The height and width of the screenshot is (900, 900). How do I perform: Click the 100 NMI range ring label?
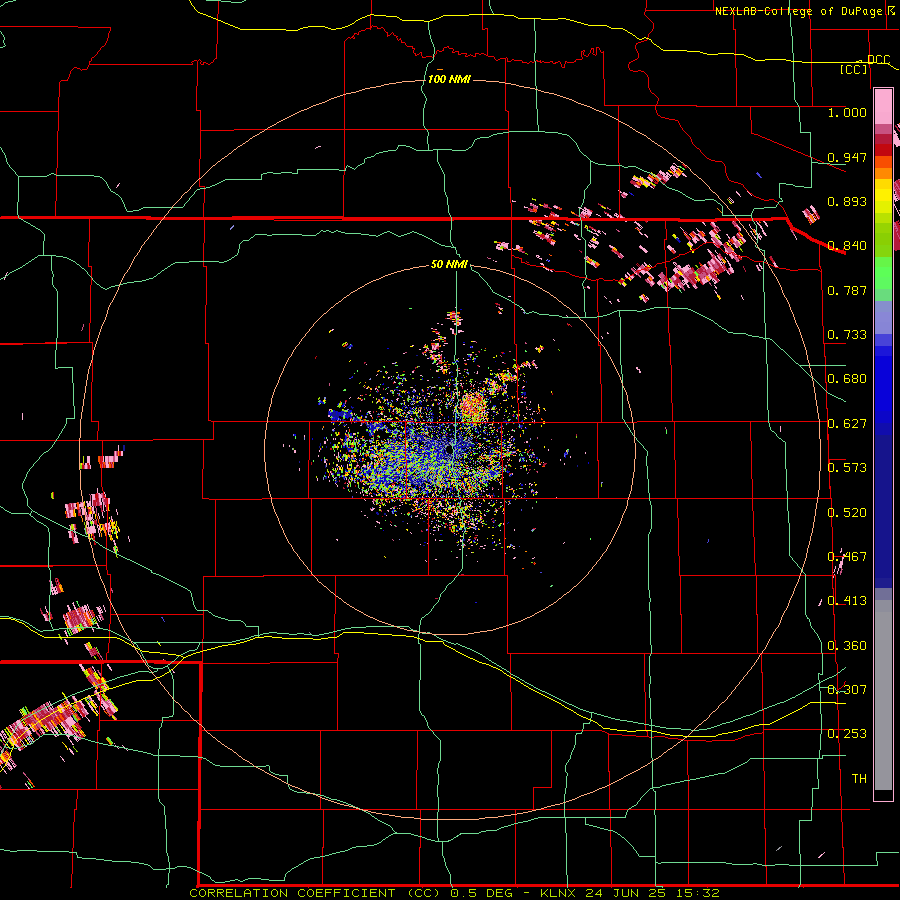(449, 79)
